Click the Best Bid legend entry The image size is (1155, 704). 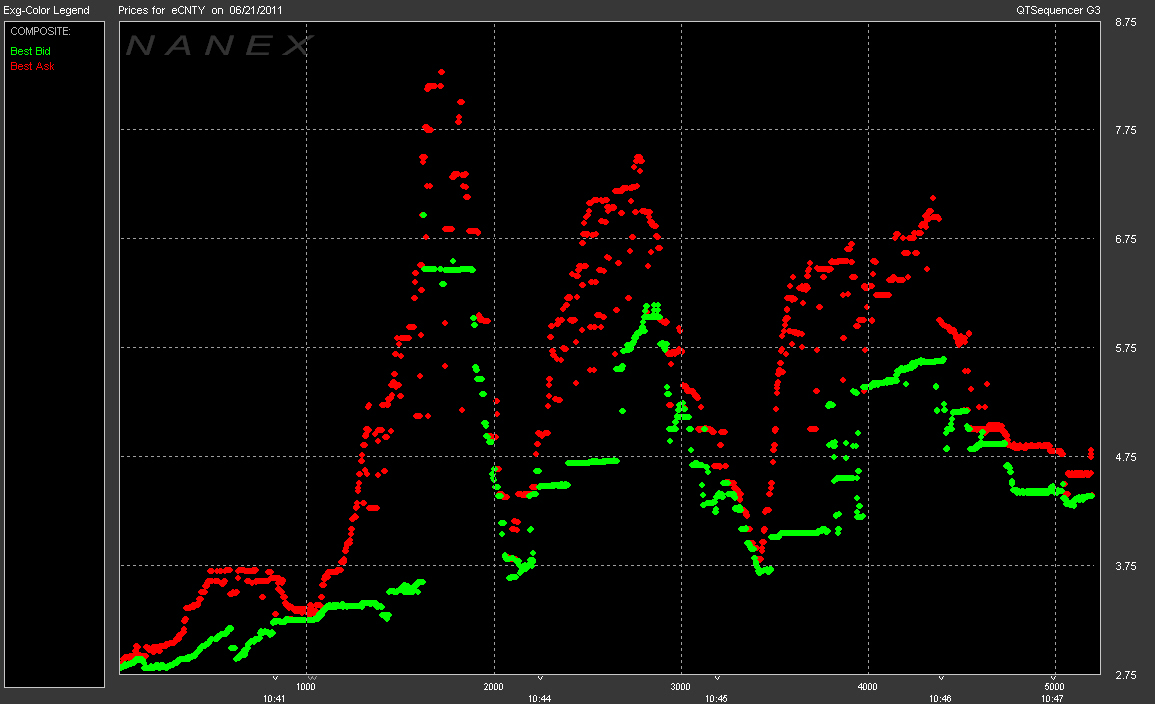[30, 50]
